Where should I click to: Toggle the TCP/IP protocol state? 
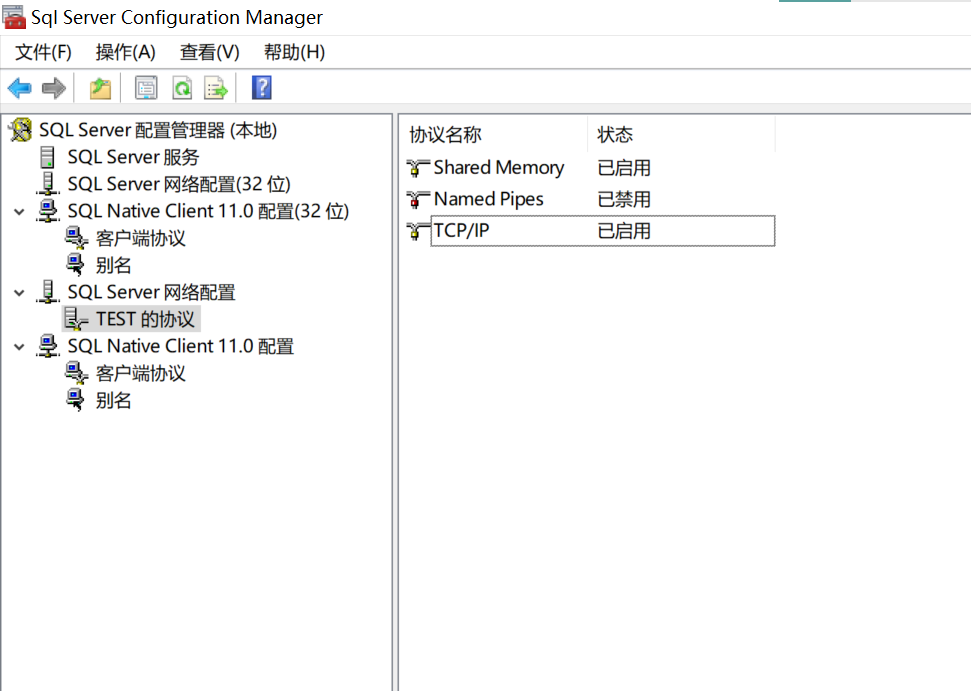click(x=460, y=231)
